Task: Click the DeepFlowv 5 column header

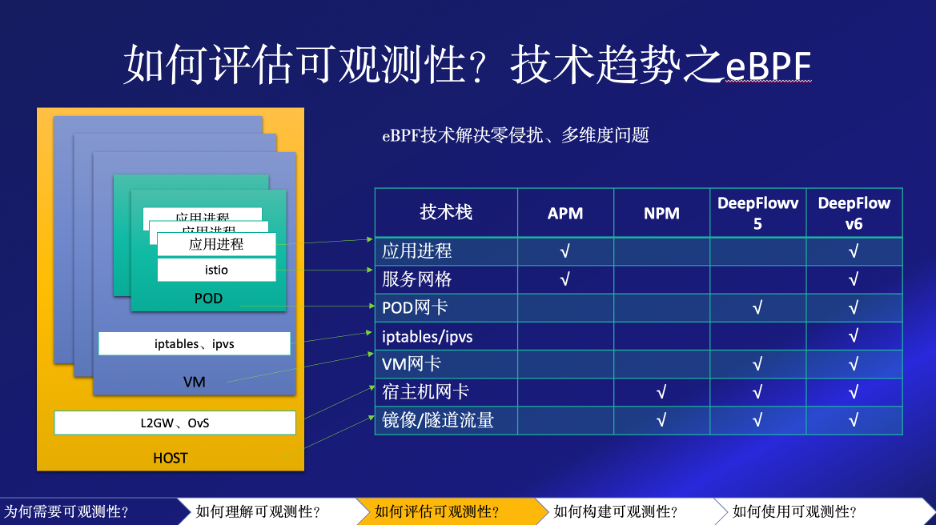Action: pyautogui.click(x=758, y=213)
